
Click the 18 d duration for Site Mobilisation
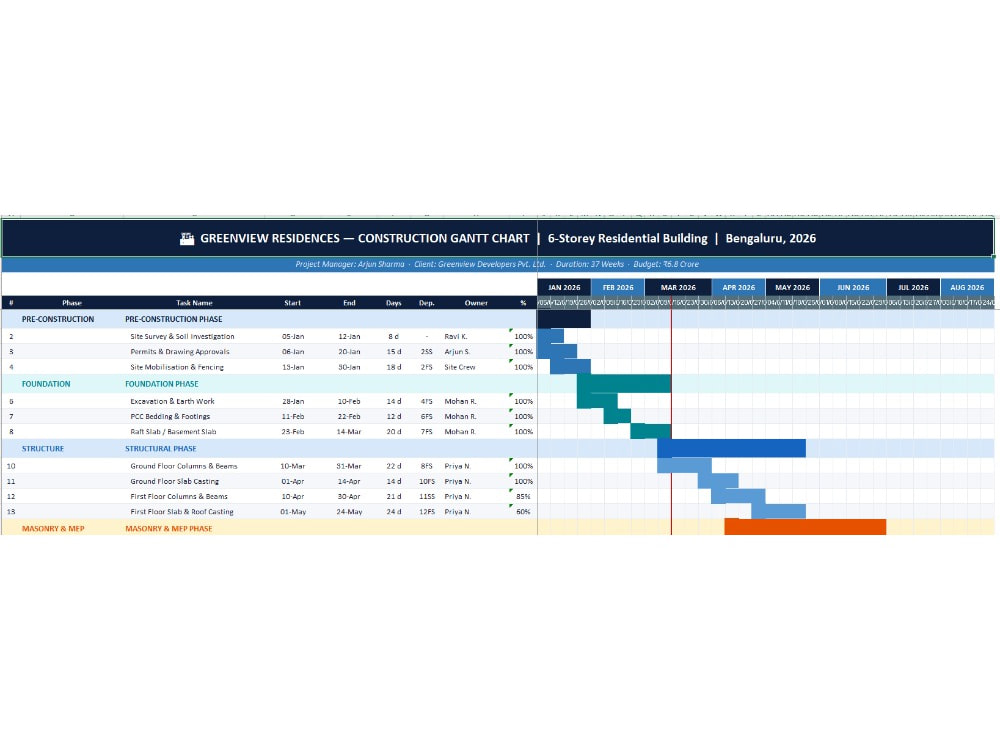click(393, 367)
